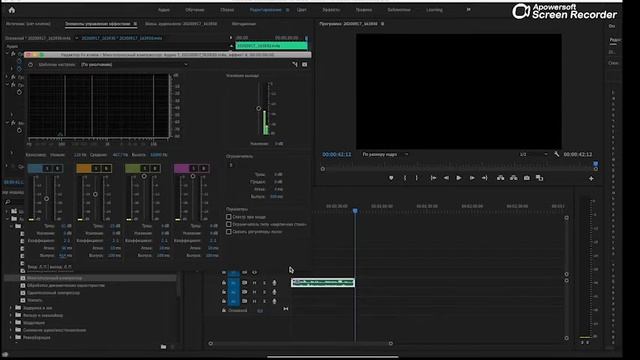Click the output gain slider handle
The width and height of the screenshot is (640, 360).
point(258,109)
